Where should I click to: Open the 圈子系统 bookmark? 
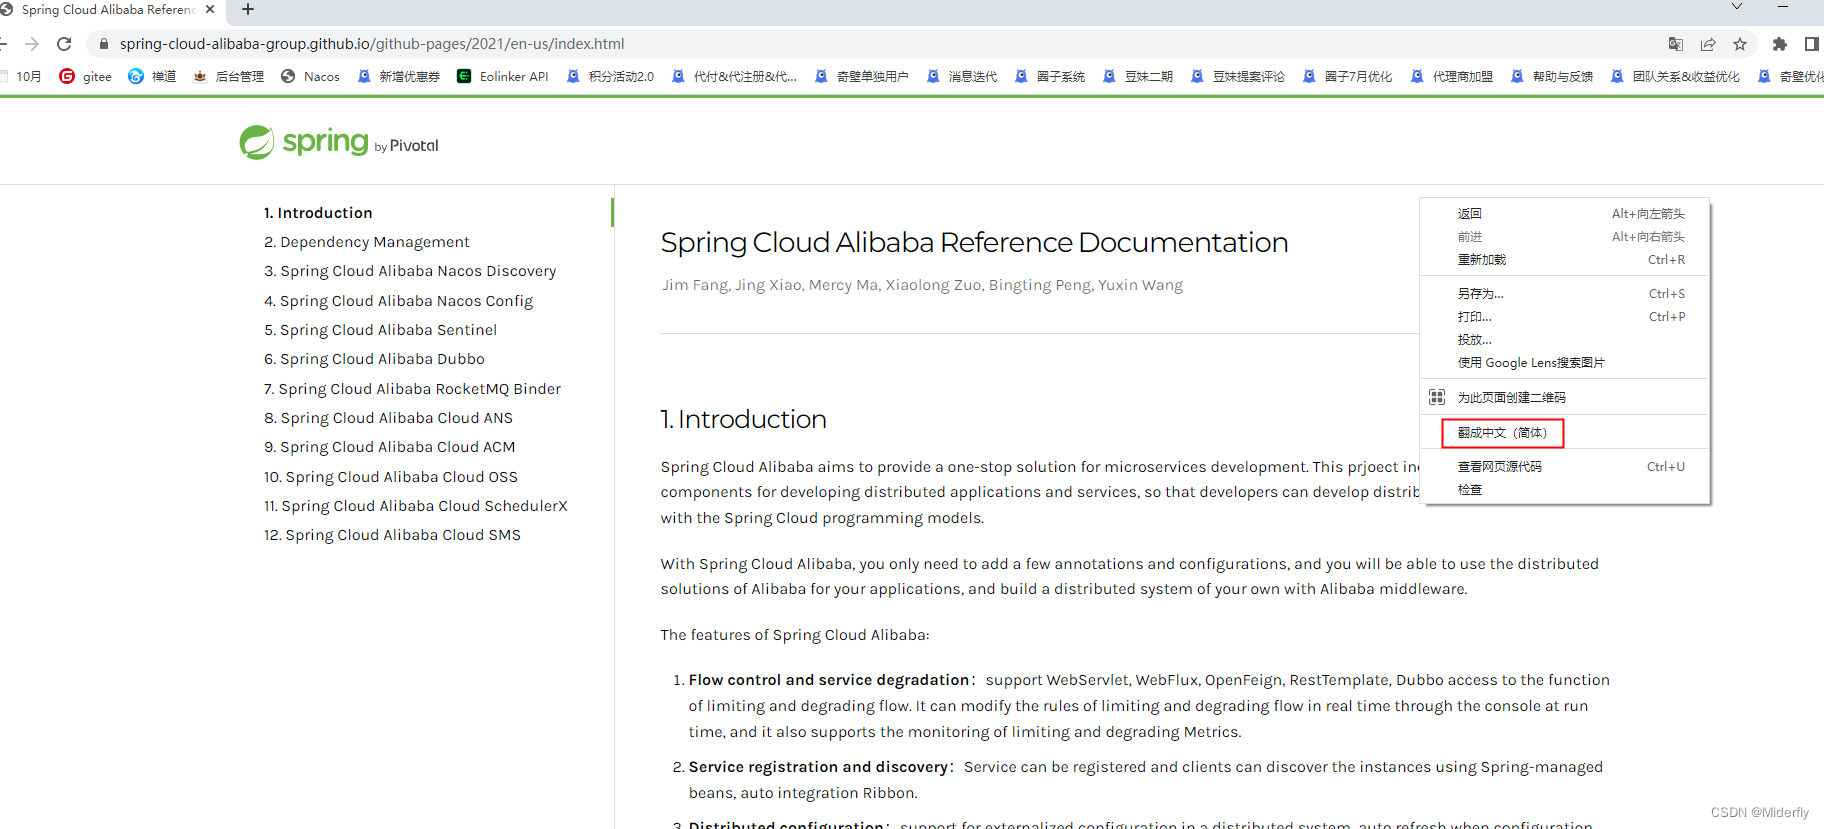[x=1049, y=76]
